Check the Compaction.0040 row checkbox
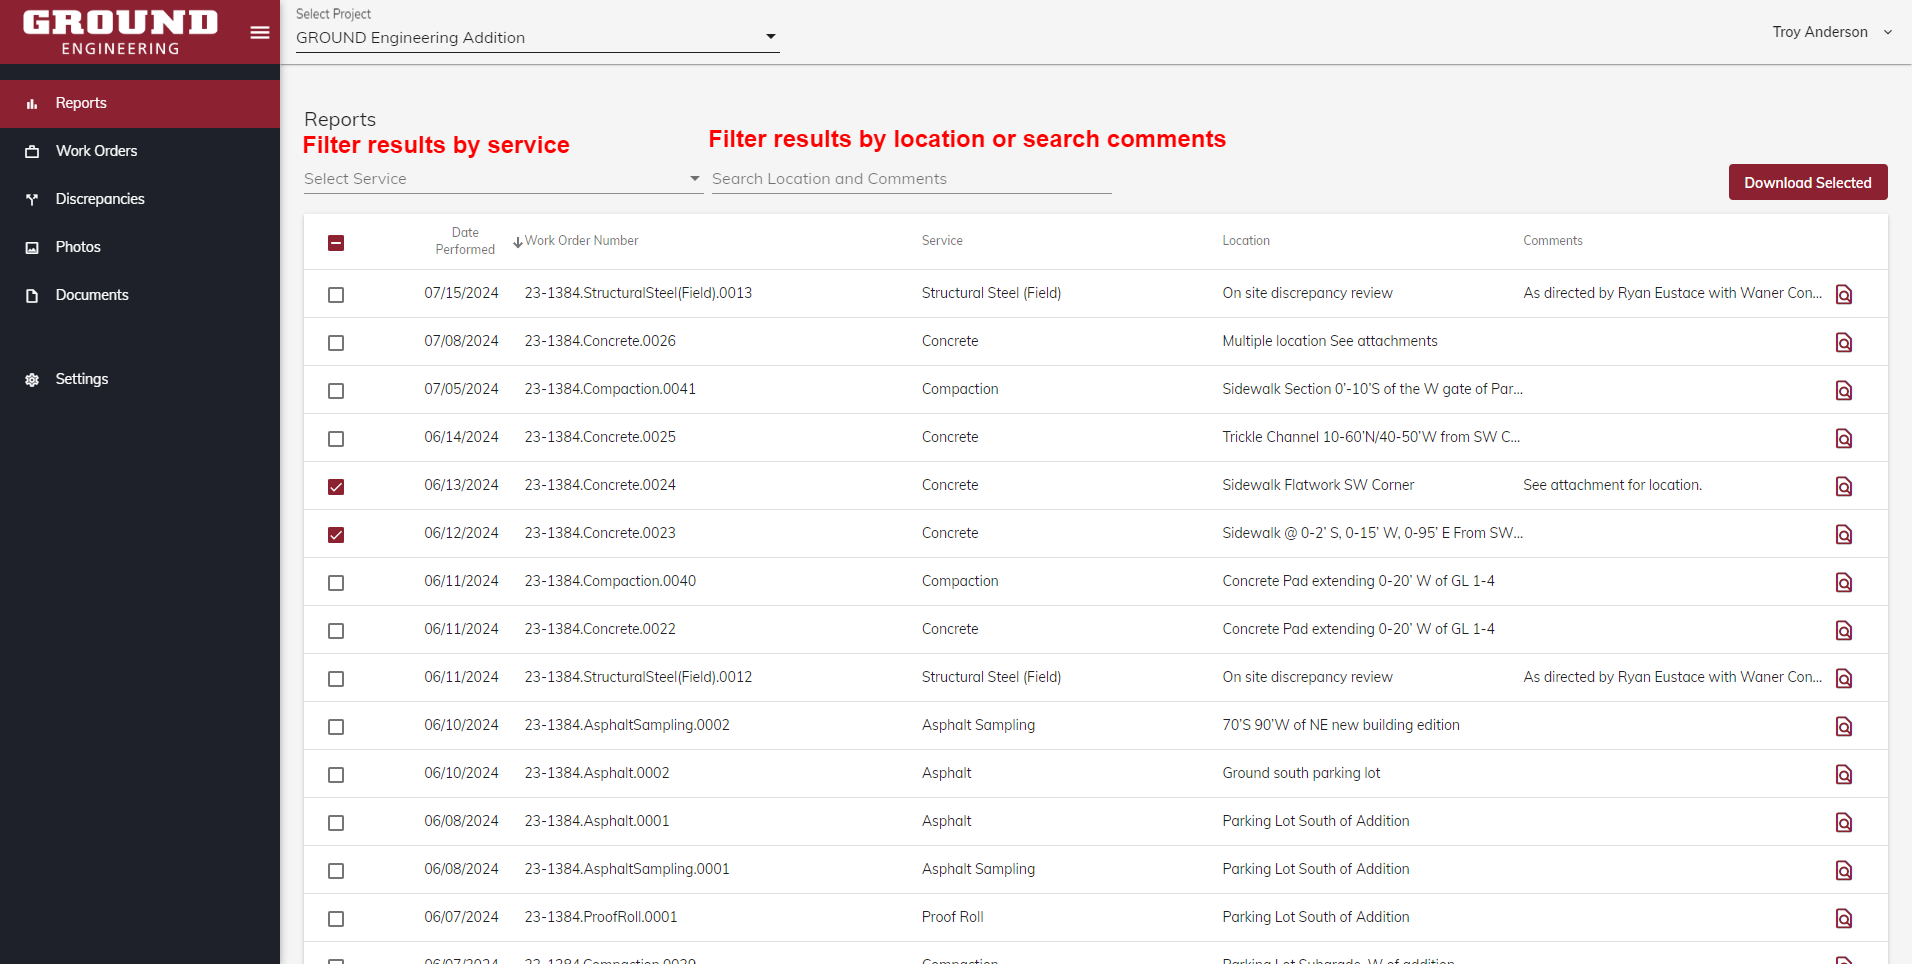 point(336,583)
